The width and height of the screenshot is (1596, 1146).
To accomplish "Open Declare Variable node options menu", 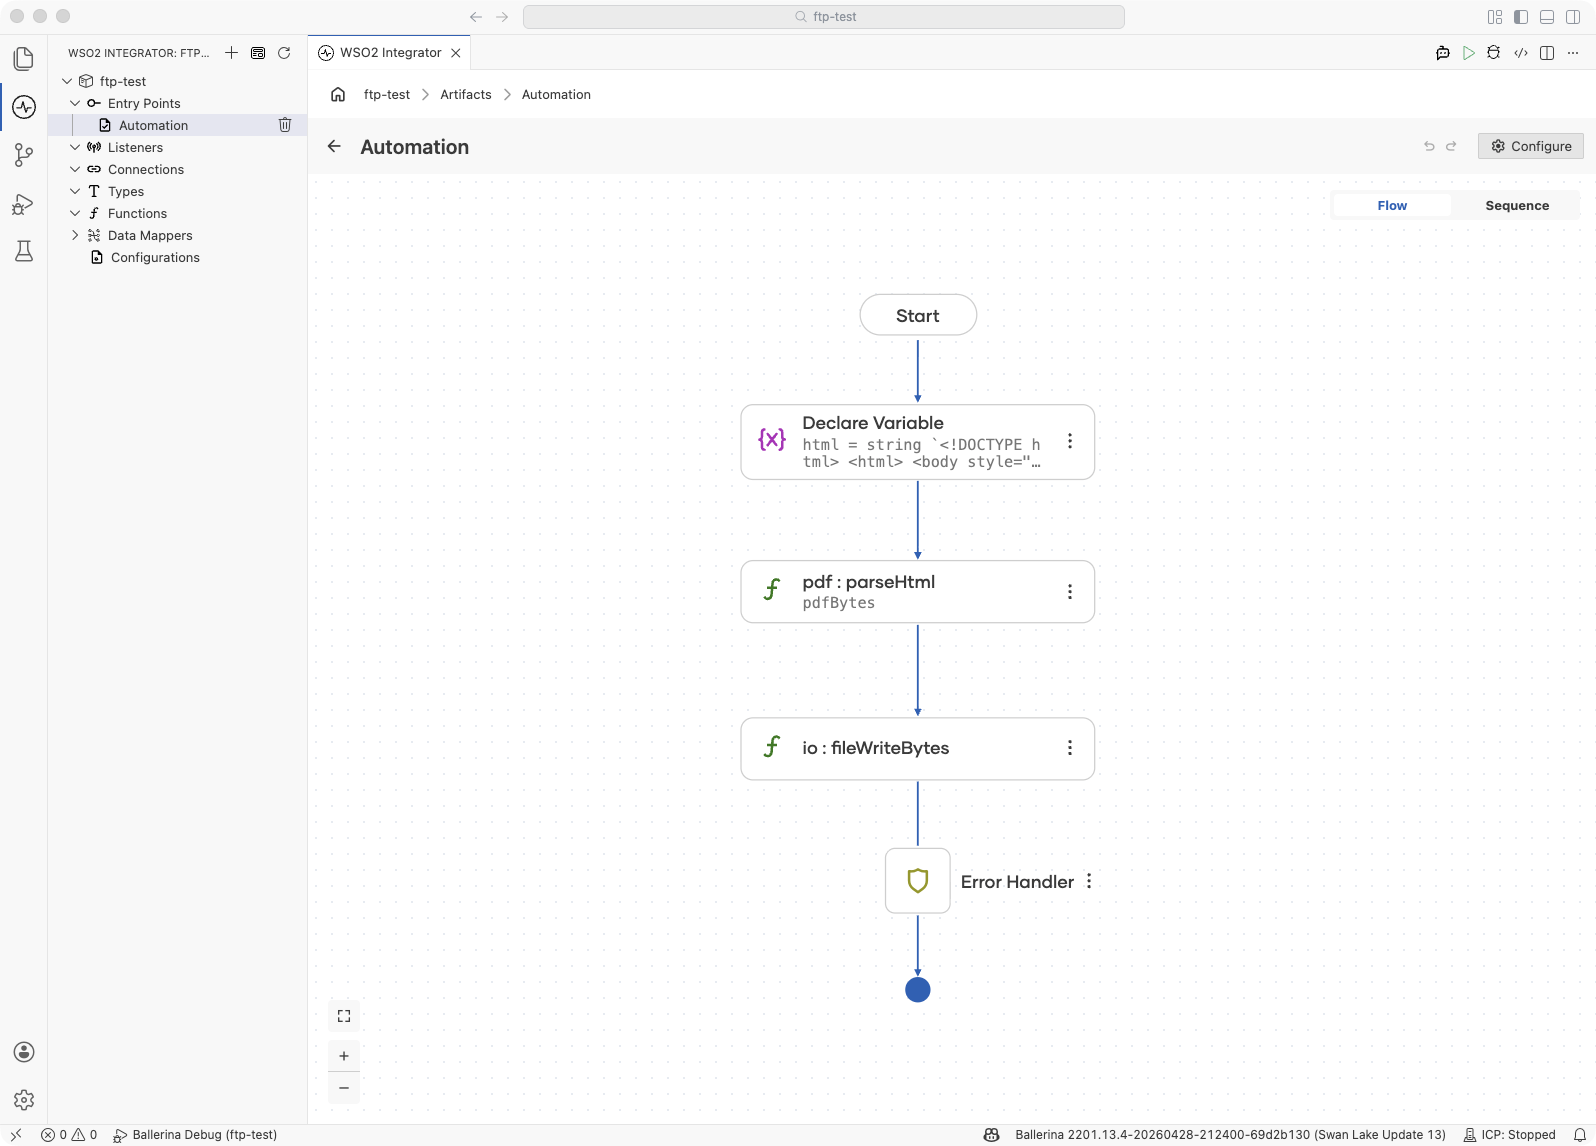I will (x=1070, y=441).
